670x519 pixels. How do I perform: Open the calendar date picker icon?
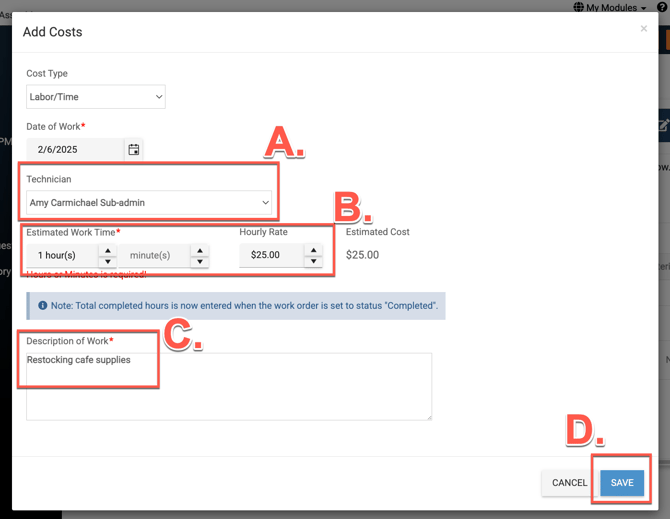(134, 150)
